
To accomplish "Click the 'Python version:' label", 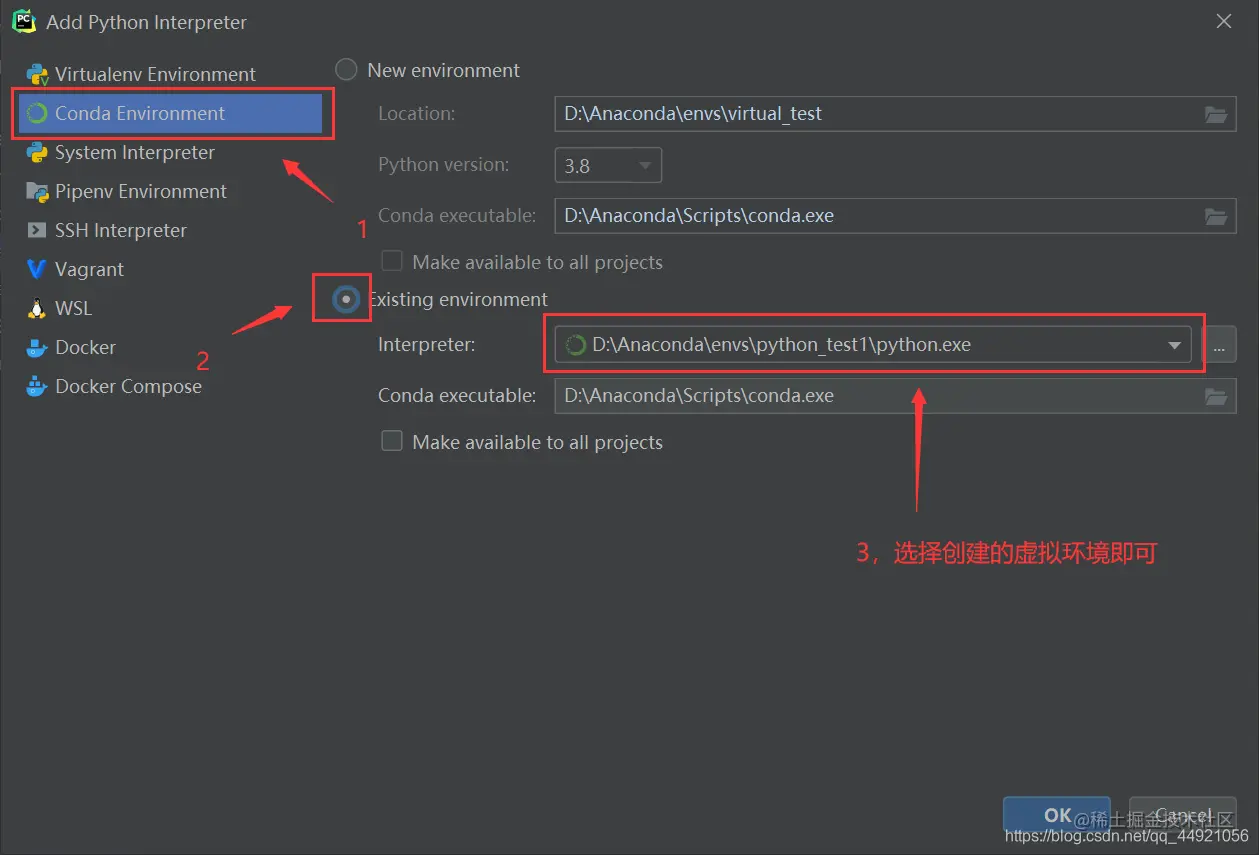I will (x=443, y=165).
